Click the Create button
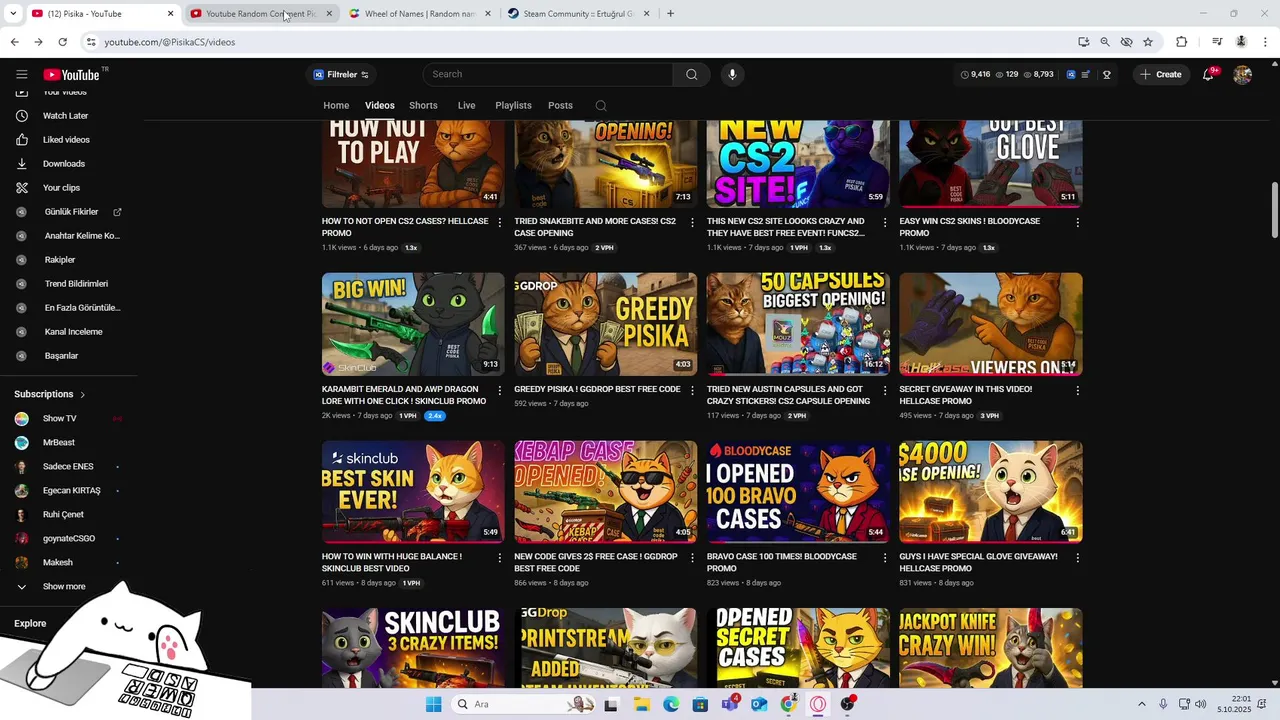The image size is (1280, 720). point(1161,74)
